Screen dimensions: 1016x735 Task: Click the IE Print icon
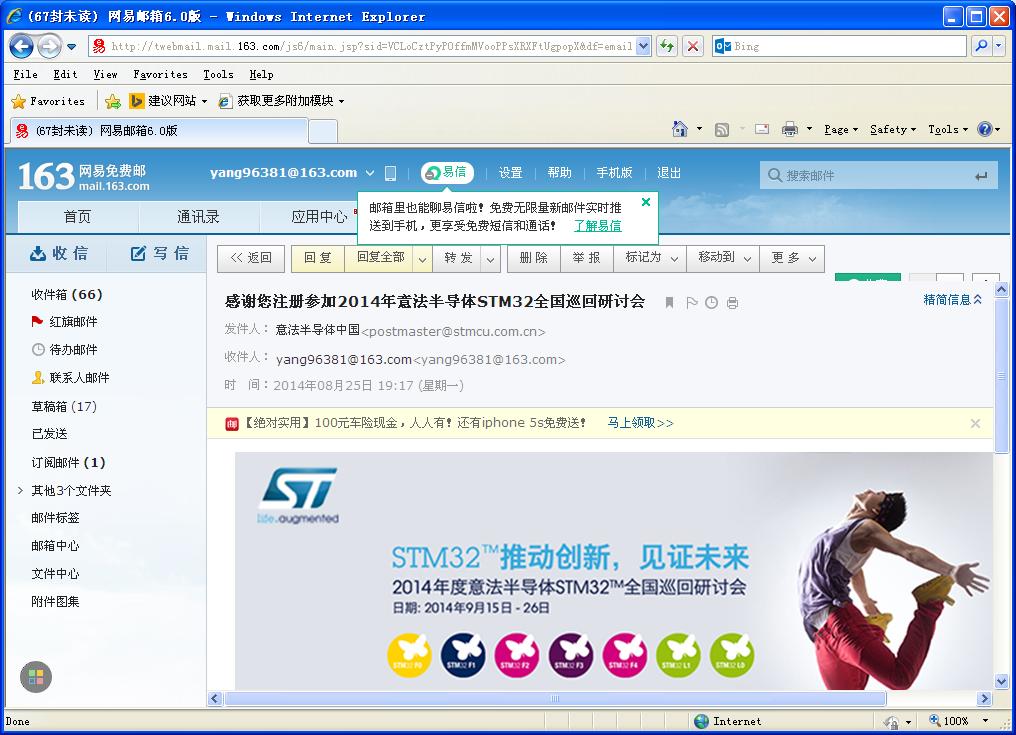[789, 129]
